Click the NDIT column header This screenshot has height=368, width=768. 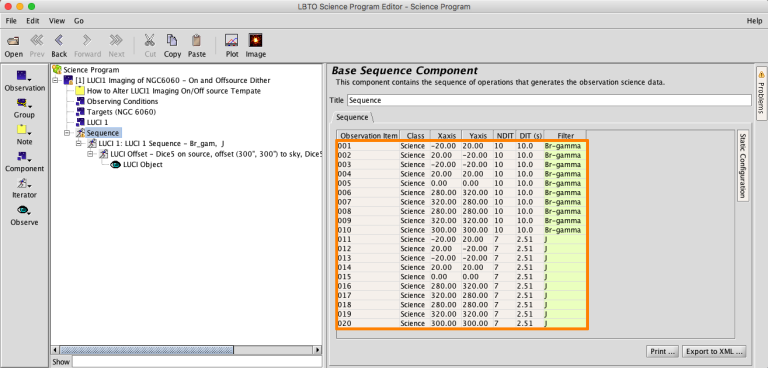pyautogui.click(x=504, y=135)
